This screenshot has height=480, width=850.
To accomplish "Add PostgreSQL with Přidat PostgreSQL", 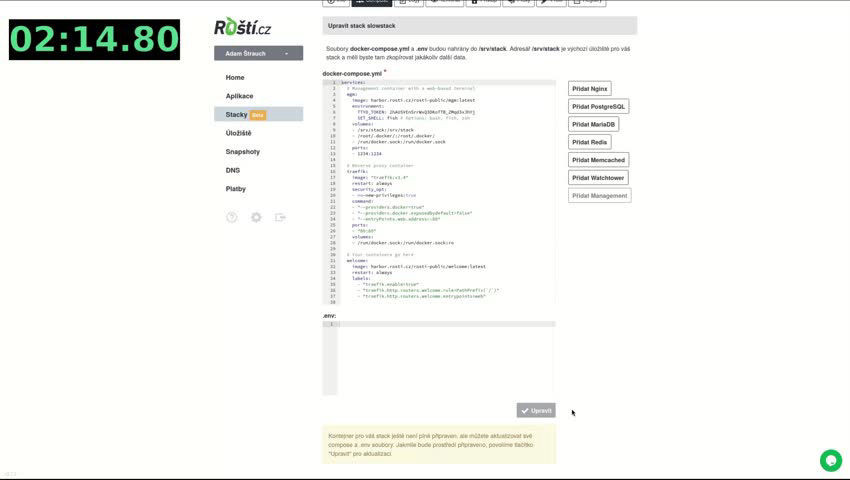I will coord(598,106).
